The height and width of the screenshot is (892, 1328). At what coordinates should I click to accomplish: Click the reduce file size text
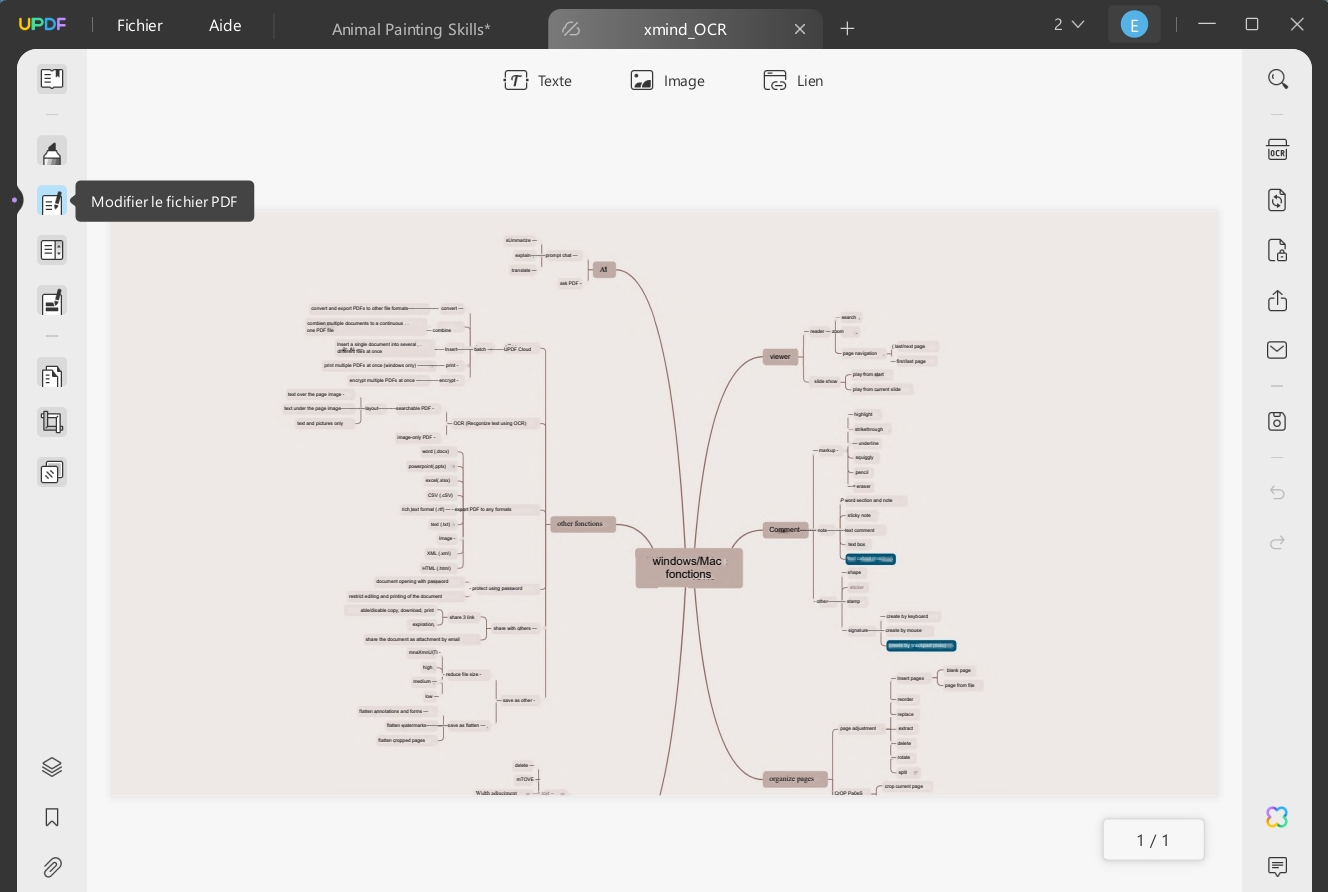pyautogui.click(x=463, y=674)
